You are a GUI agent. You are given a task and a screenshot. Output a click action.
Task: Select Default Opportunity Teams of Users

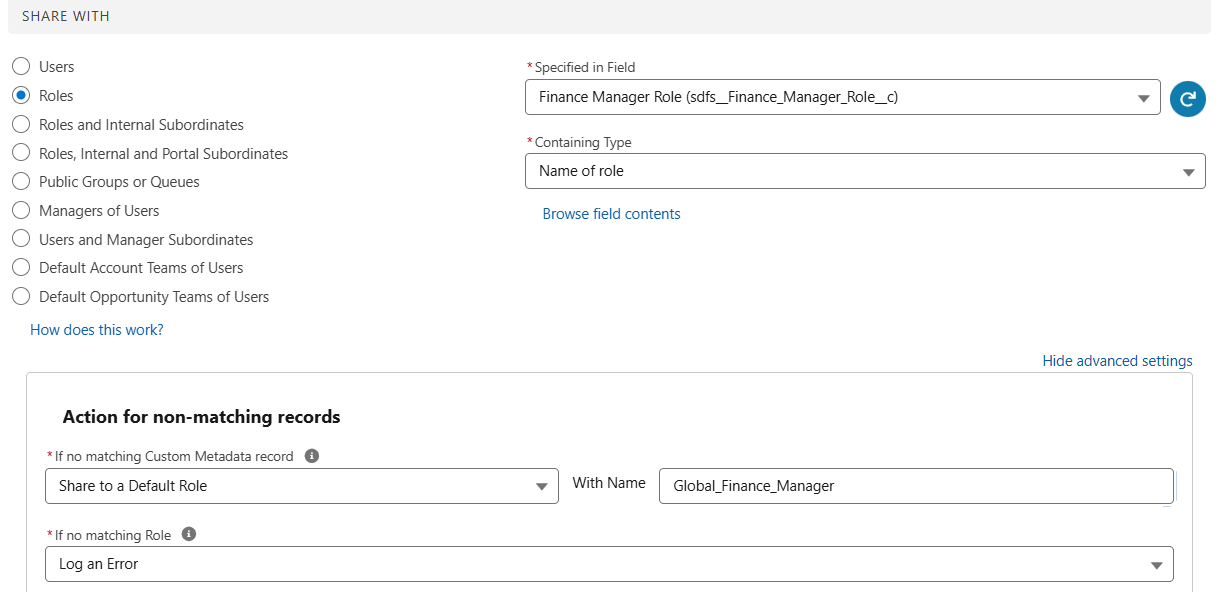[21, 296]
